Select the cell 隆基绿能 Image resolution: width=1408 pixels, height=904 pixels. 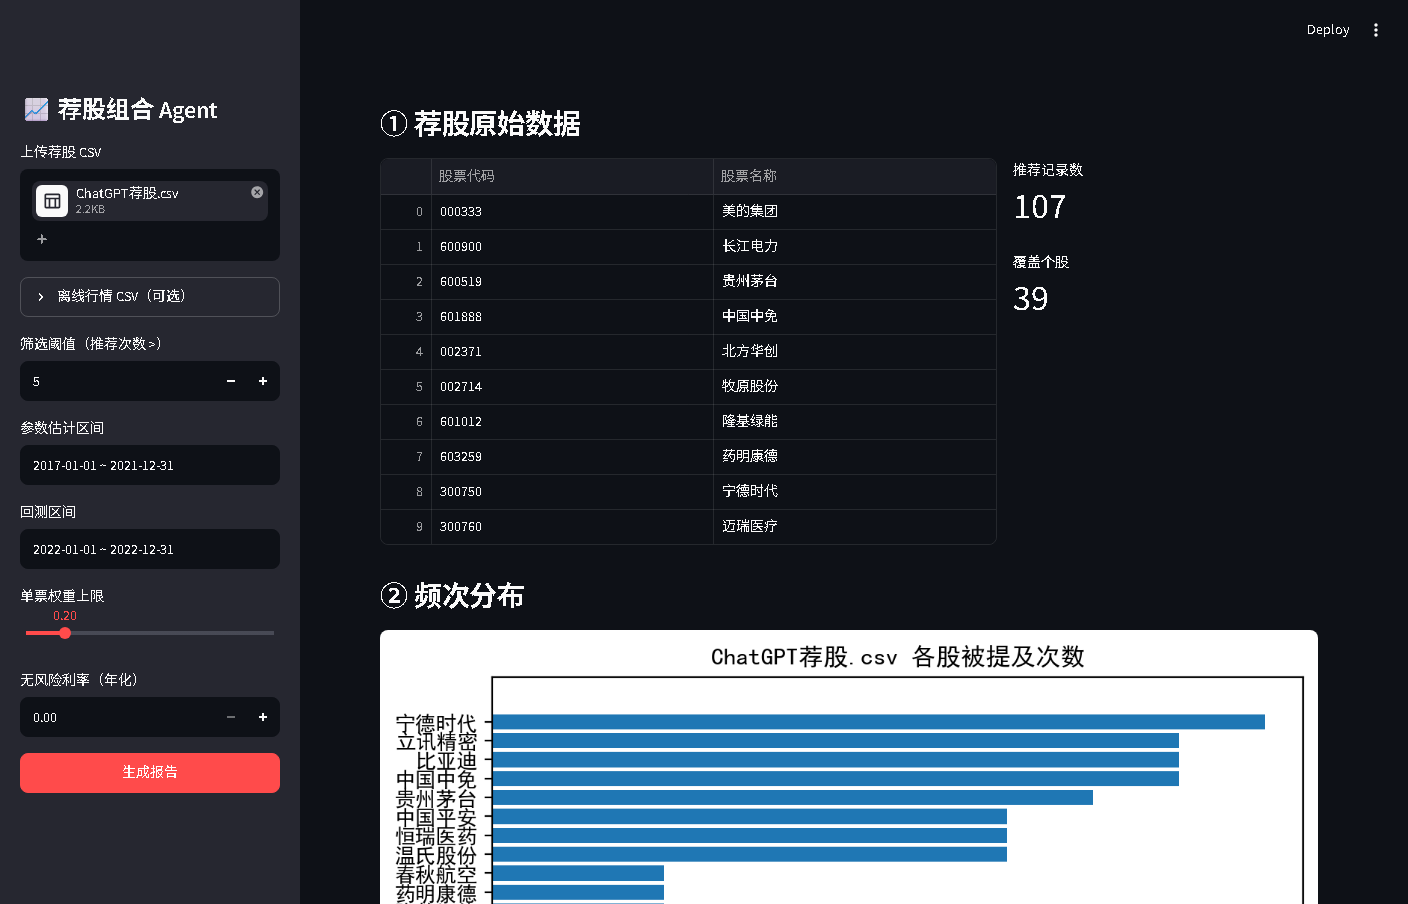click(x=855, y=422)
